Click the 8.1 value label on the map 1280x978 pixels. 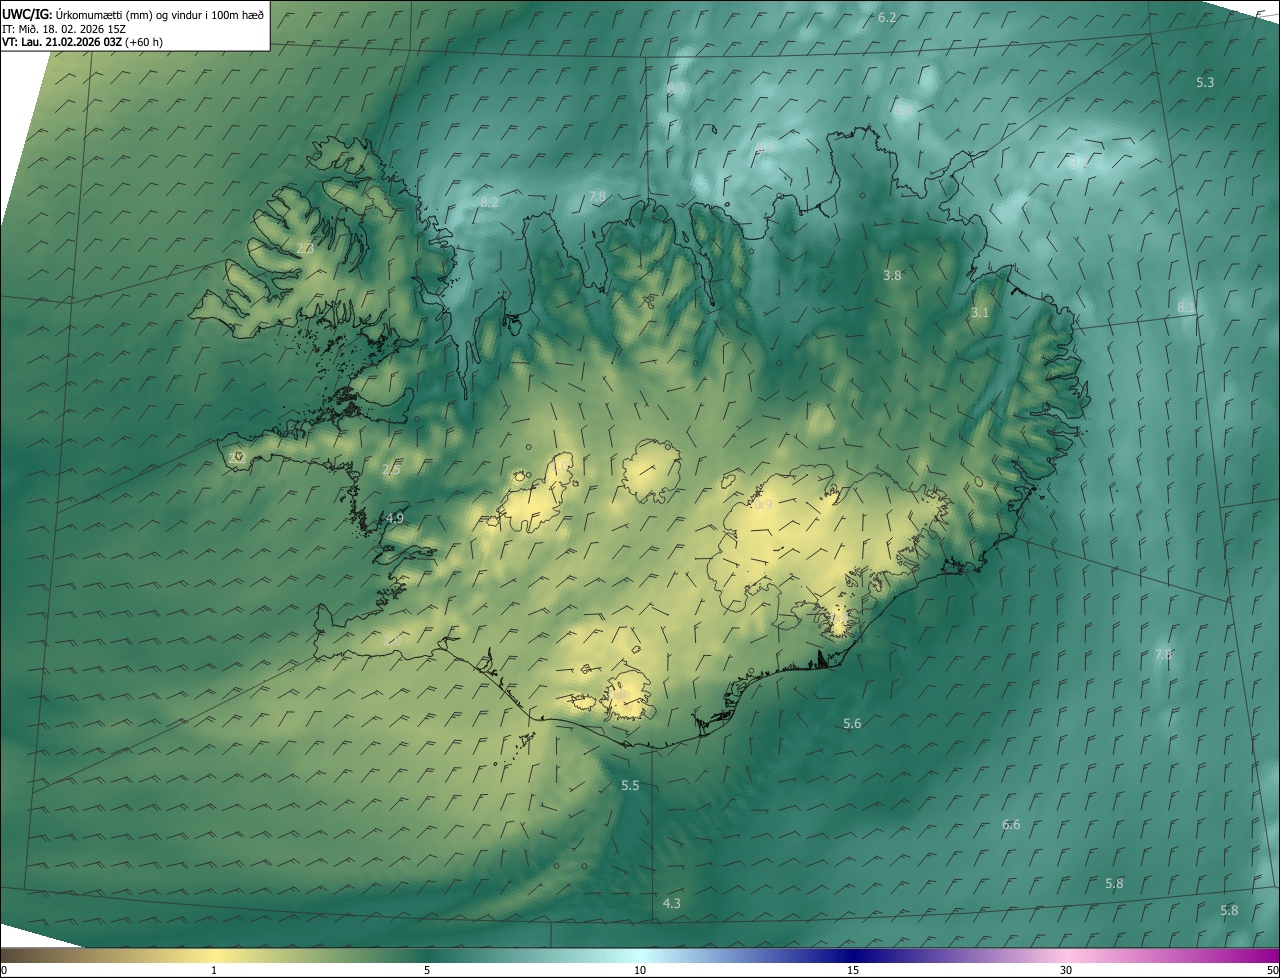pyautogui.click(x=1186, y=307)
